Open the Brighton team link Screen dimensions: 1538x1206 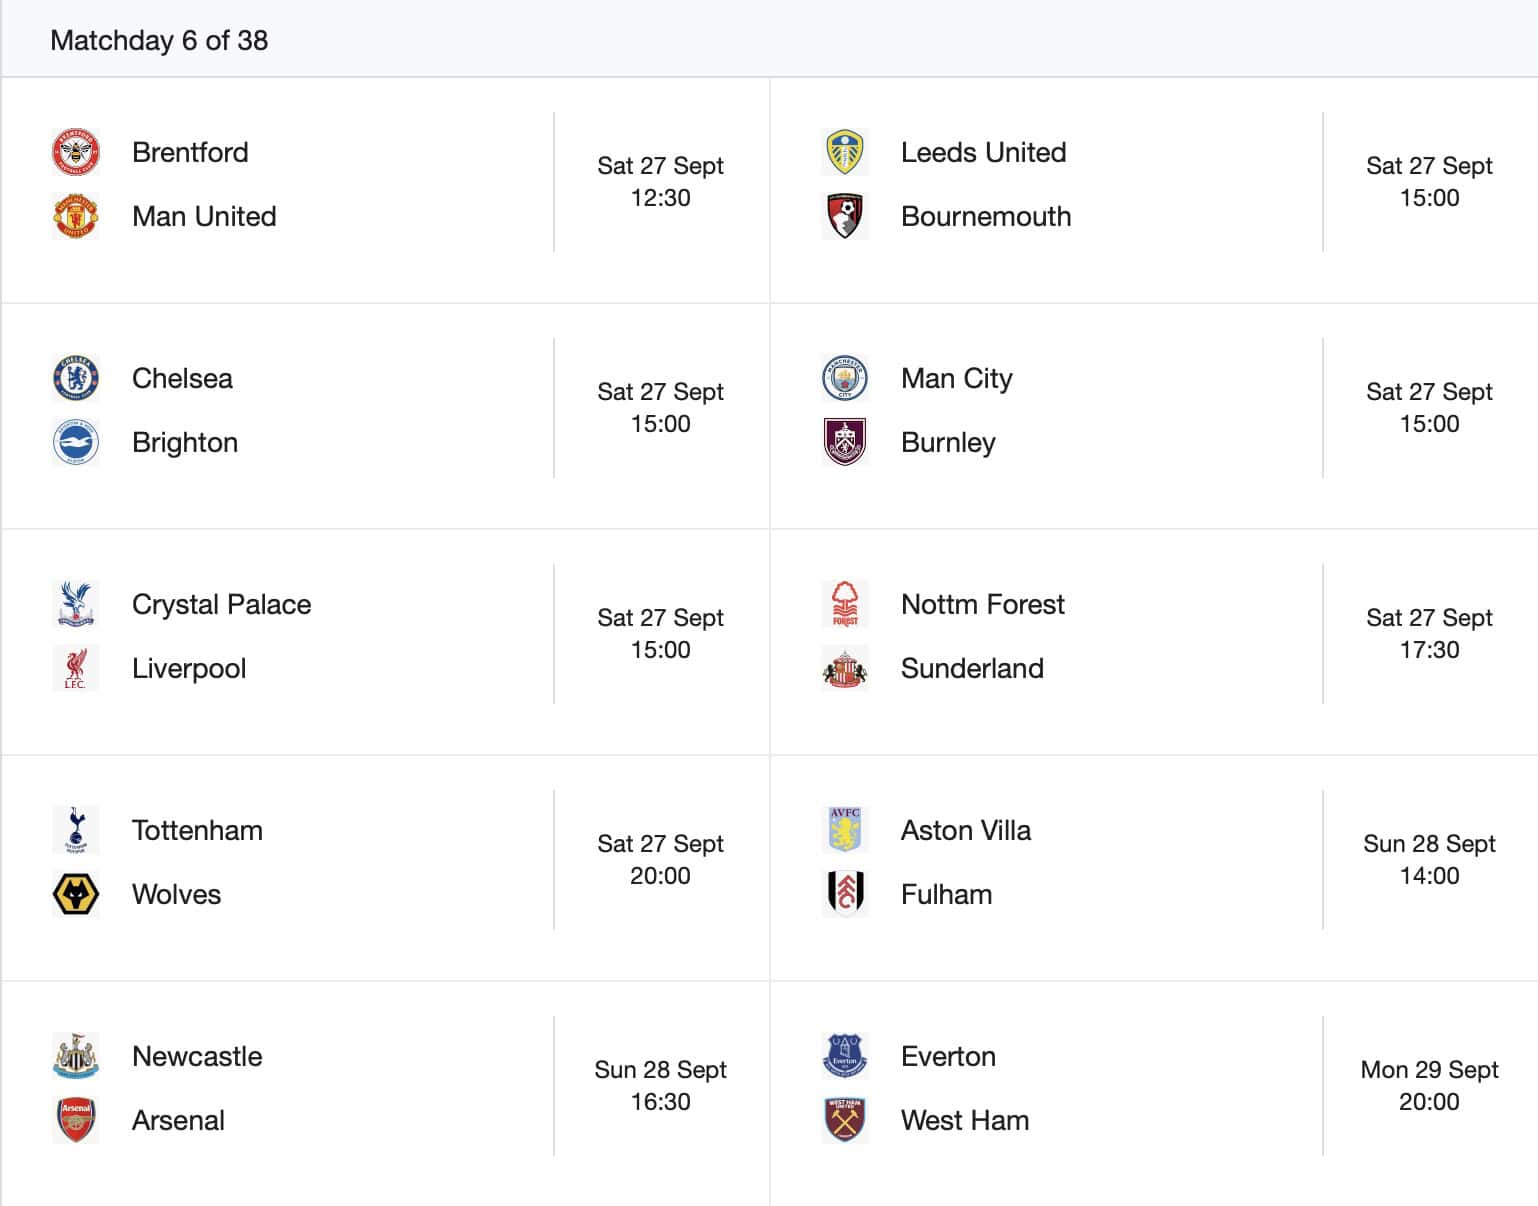(x=185, y=442)
